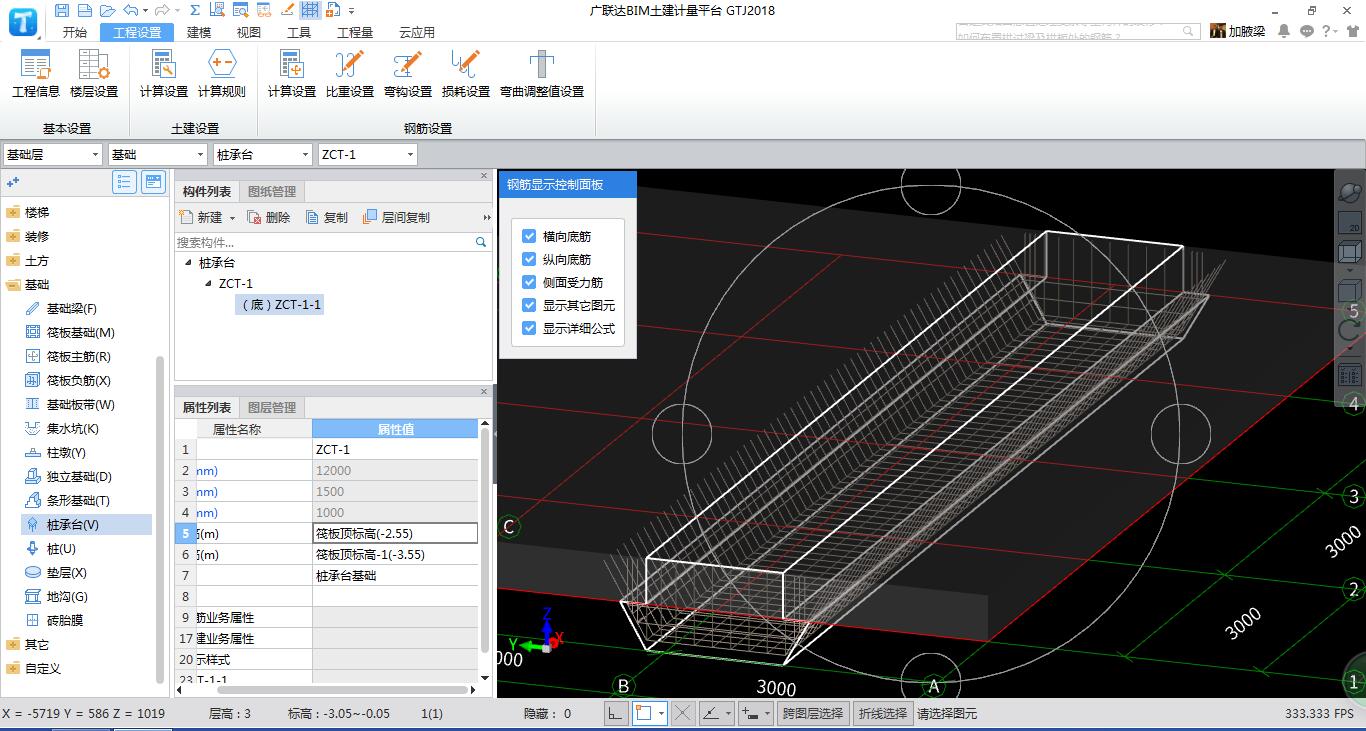
Task: Click the Sum (Σ) calculate icon
Action: tap(194, 10)
